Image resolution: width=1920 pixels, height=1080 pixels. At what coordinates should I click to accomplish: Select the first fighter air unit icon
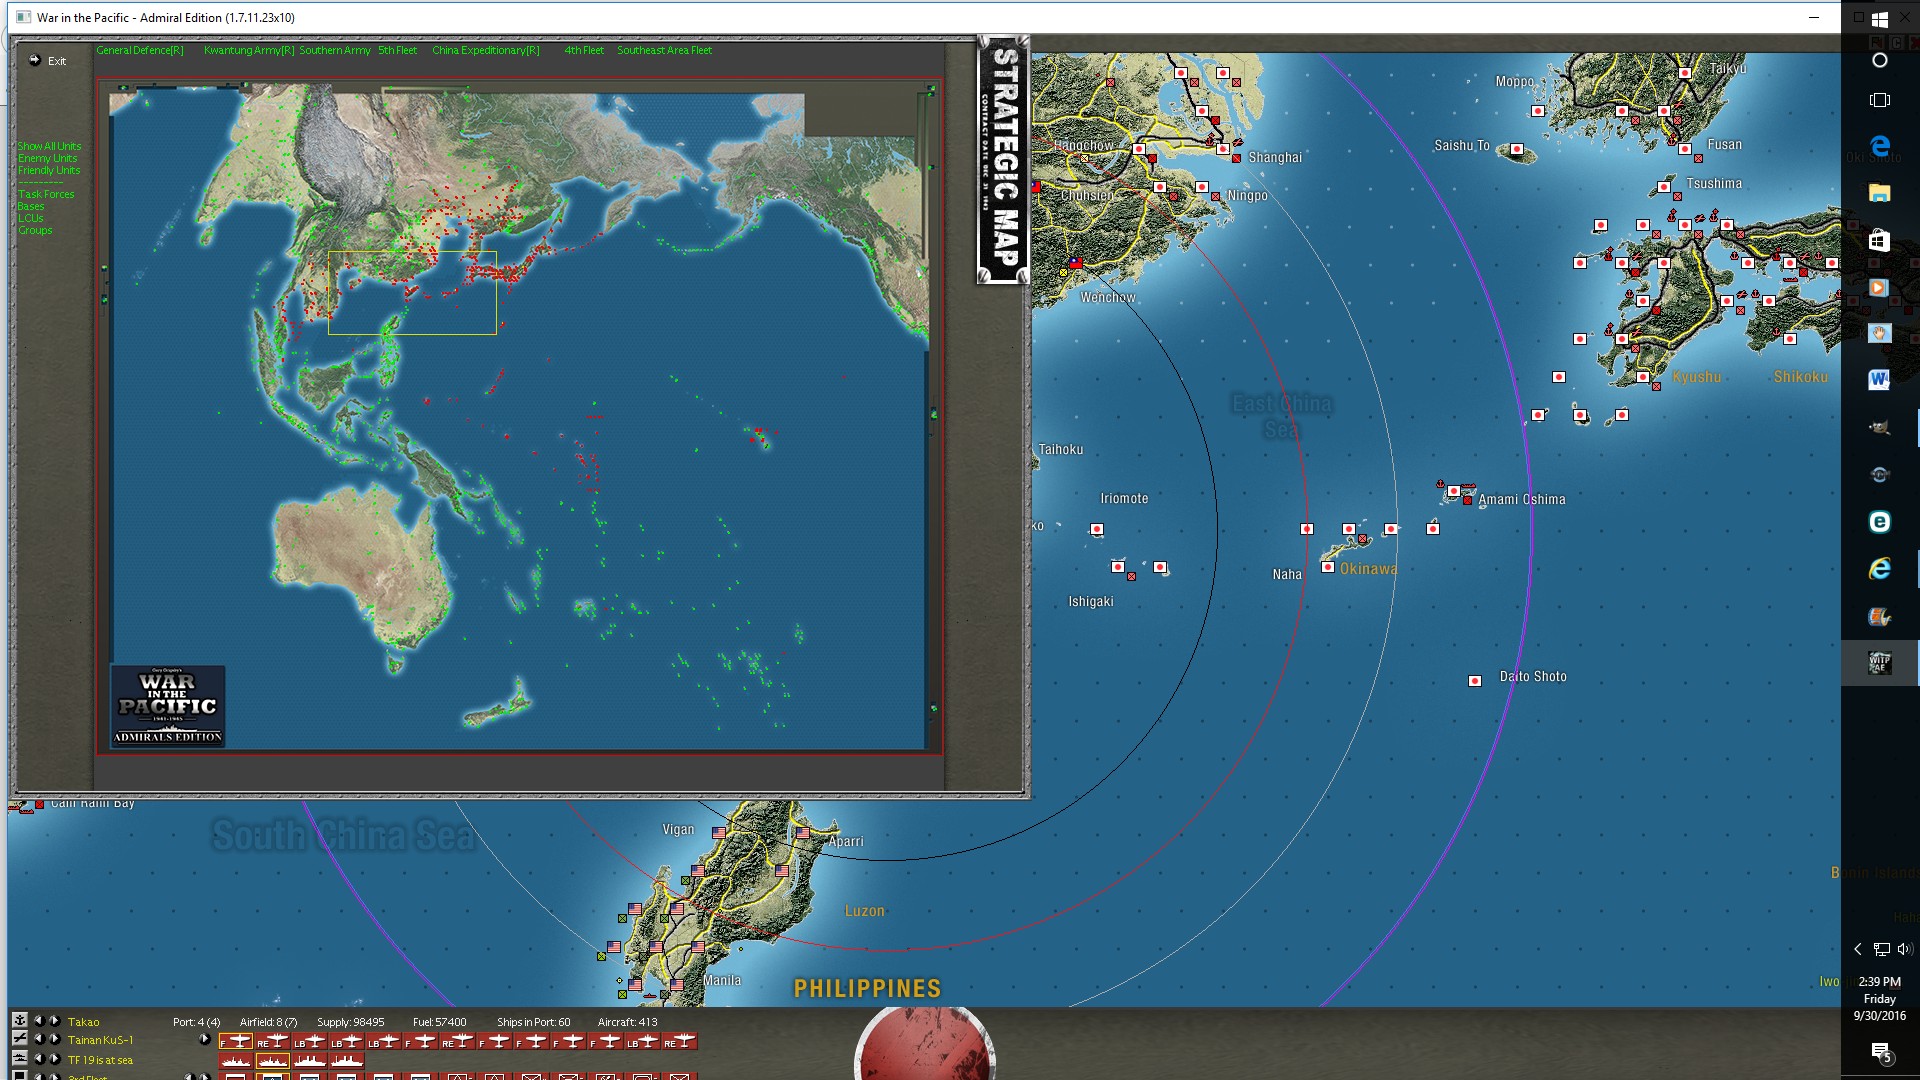click(236, 1041)
